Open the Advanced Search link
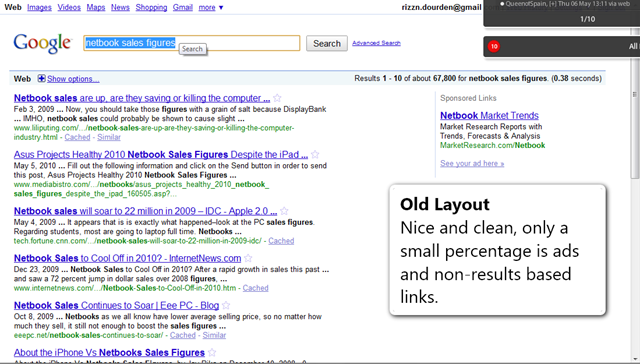This screenshot has height=364, width=640. point(376,43)
